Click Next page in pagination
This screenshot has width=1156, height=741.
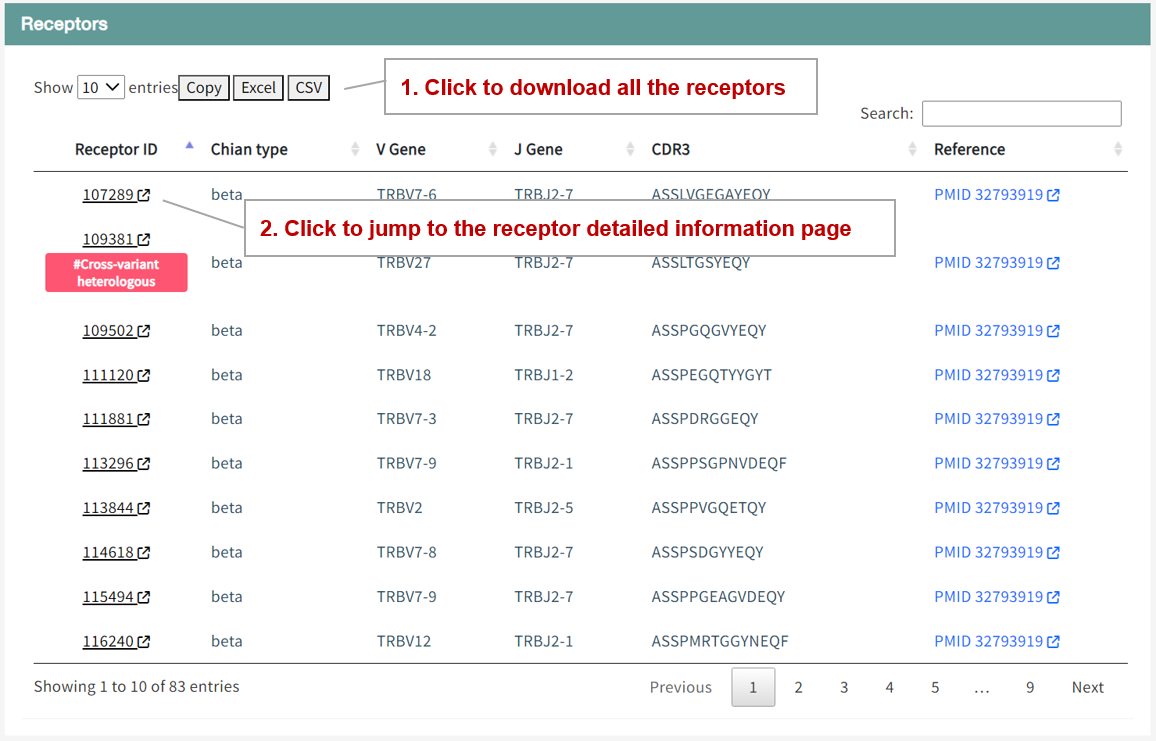1087,687
